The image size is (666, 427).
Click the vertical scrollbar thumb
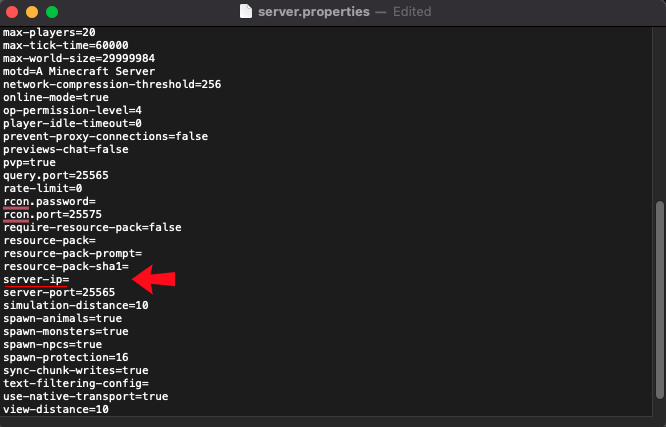click(x=658, y=300)
